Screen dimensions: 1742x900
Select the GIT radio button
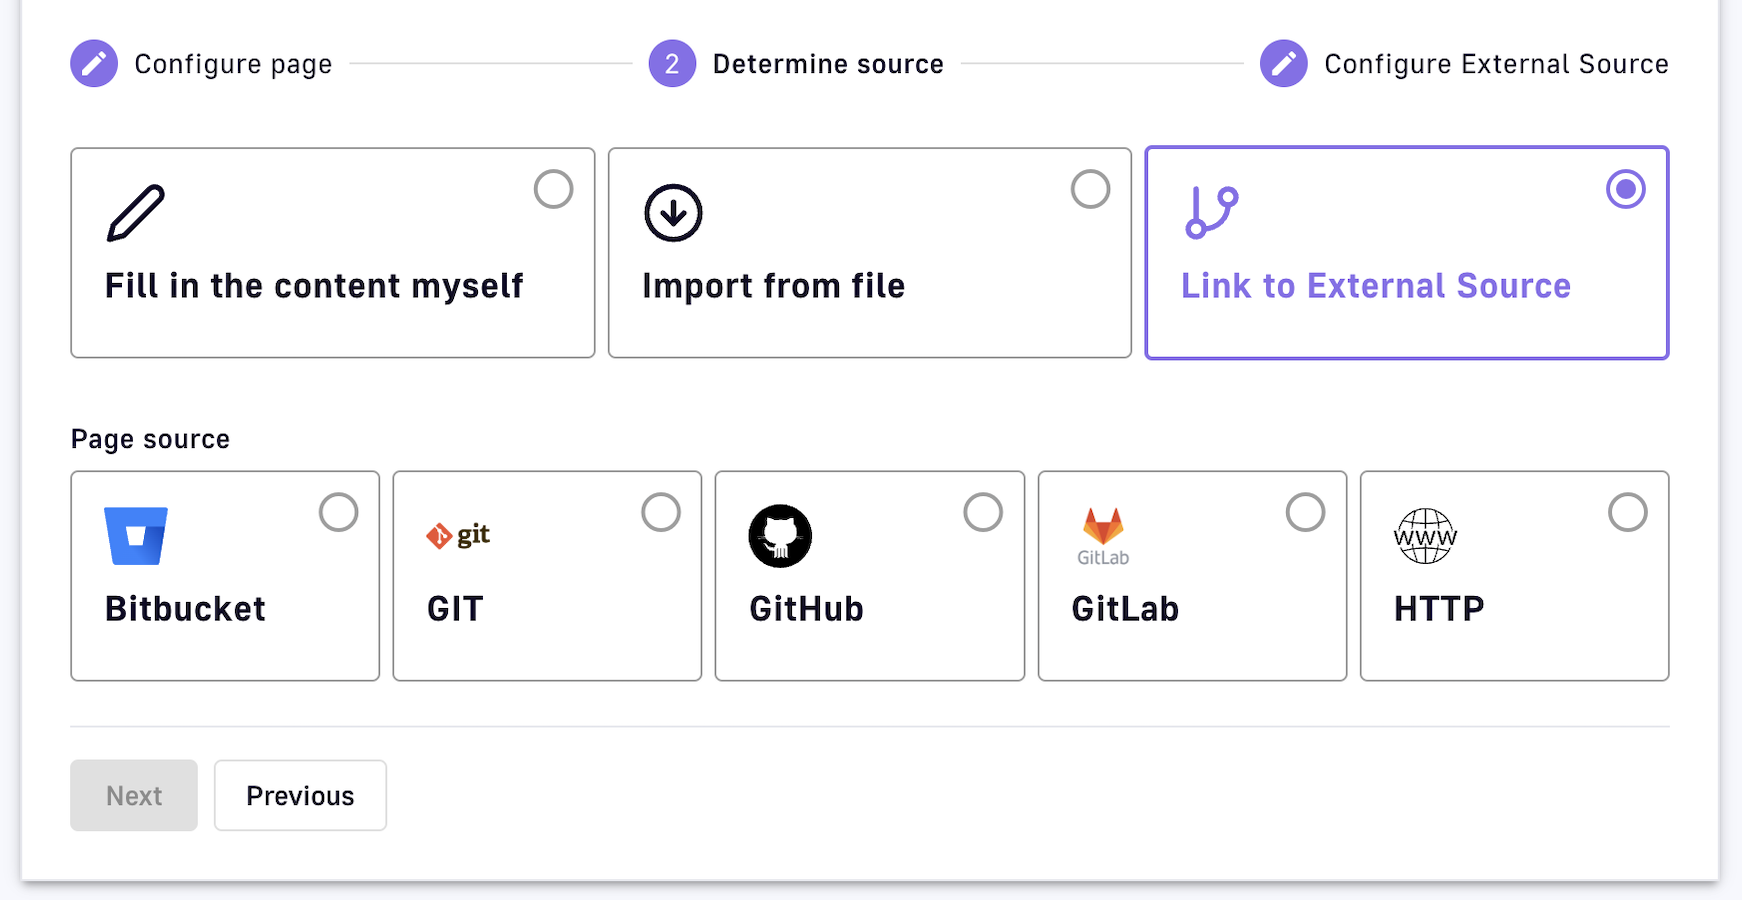661,512
